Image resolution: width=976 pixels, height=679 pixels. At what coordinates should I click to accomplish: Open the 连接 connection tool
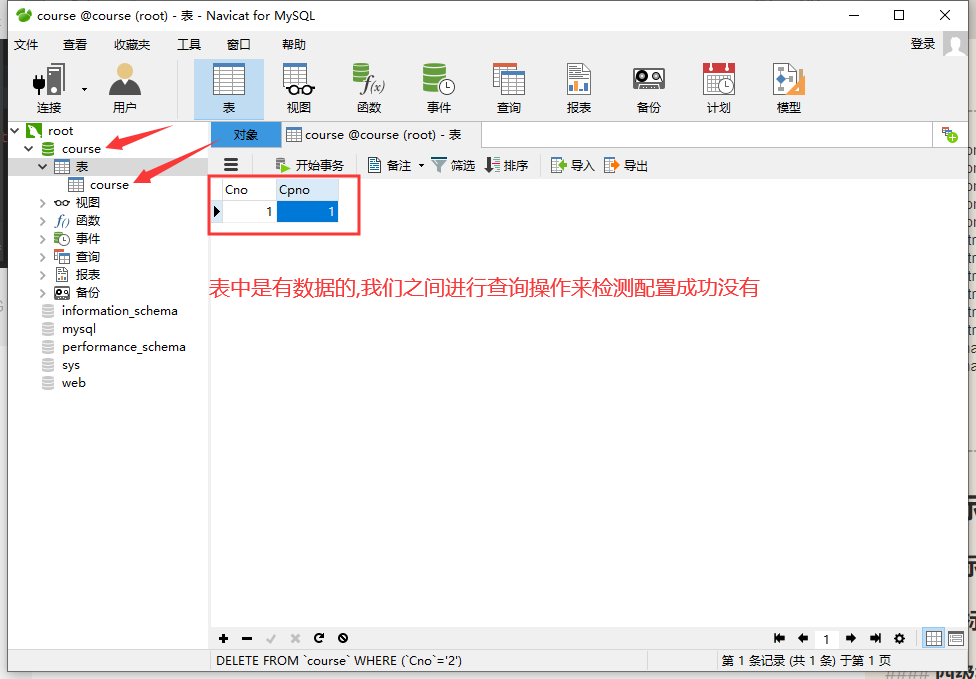point(49,88)
